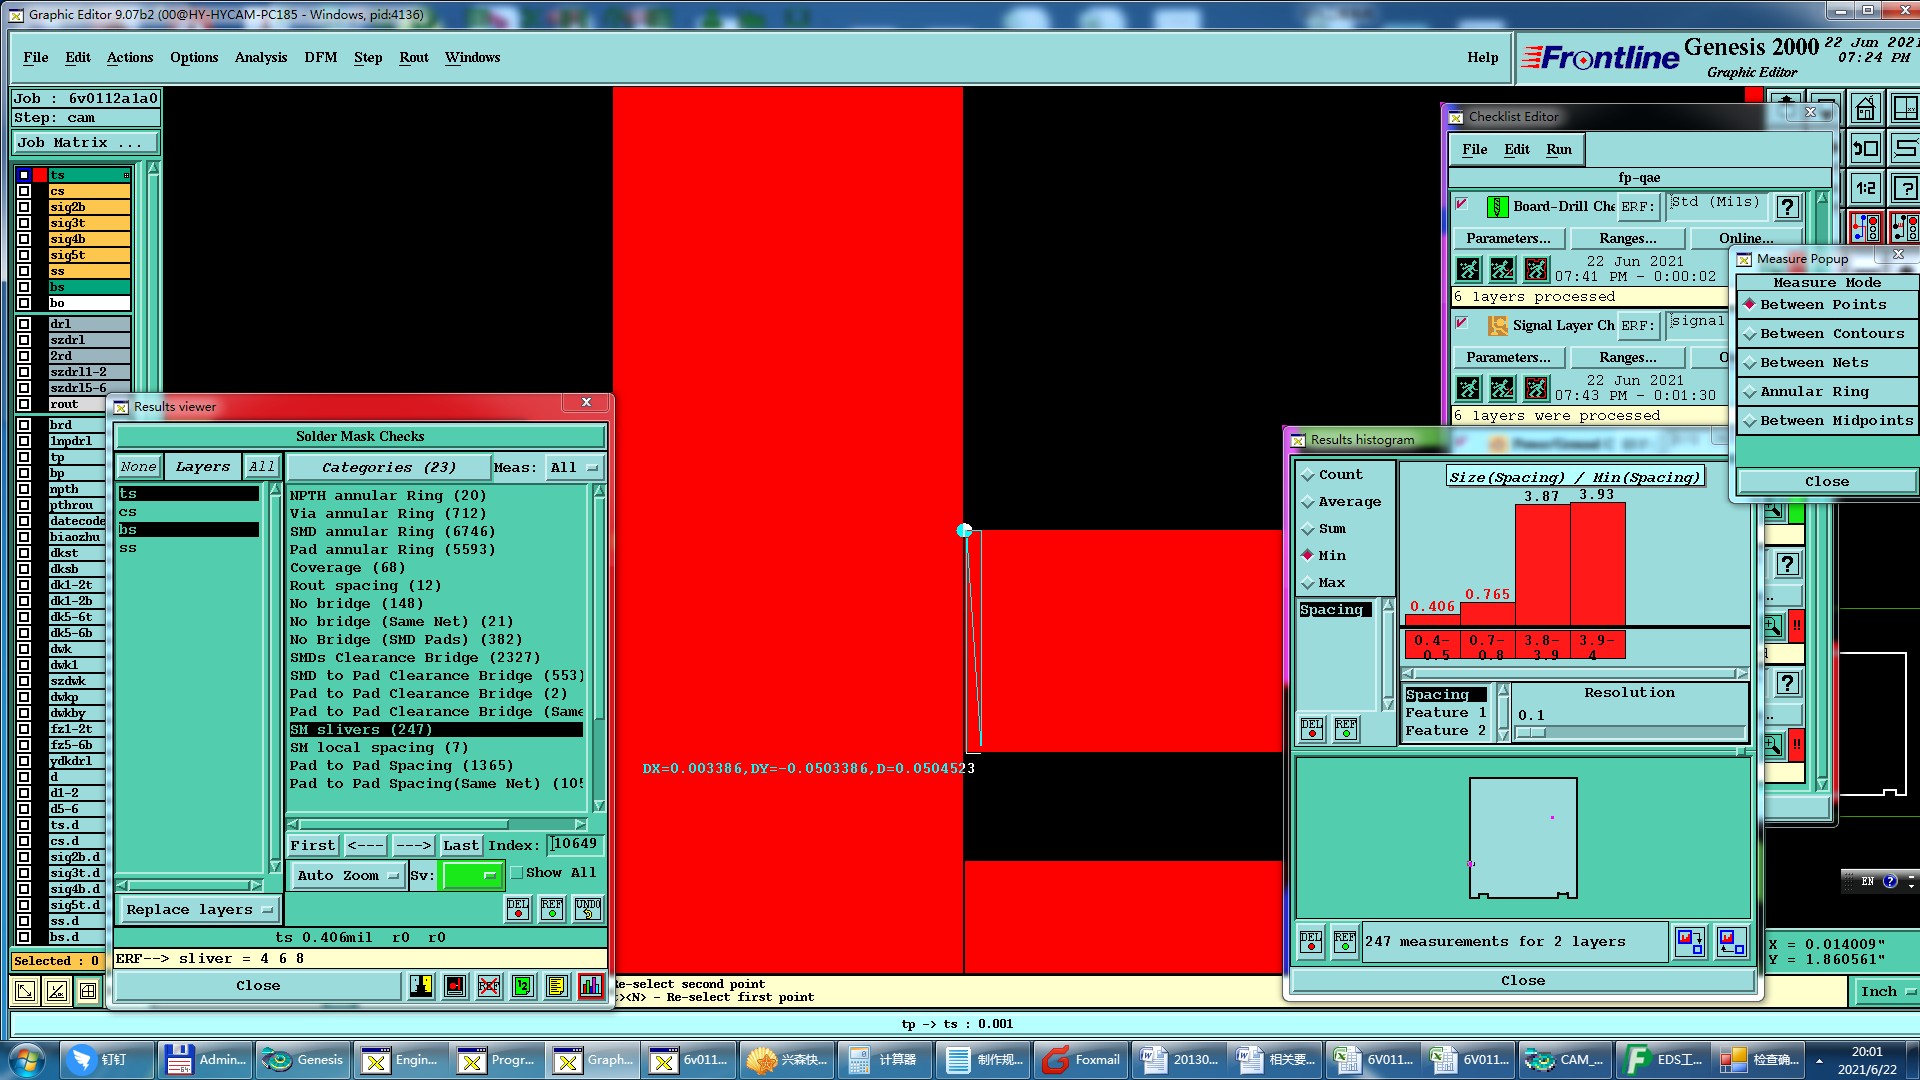This screenshot has width=1920, height=1080.
Task: Click the crossed-out REF icon
Action: 488,986
